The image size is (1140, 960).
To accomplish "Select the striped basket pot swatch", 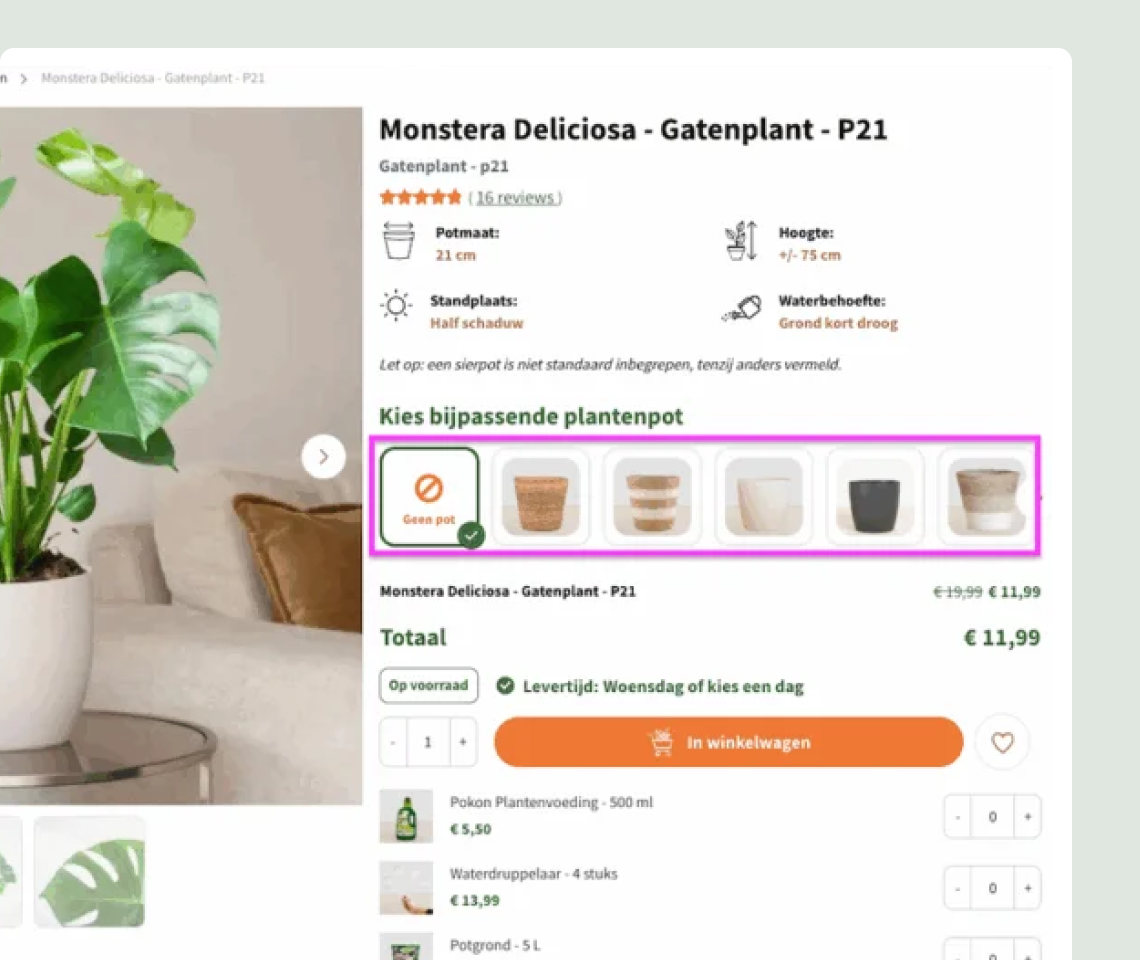I will tap(652, 496).
